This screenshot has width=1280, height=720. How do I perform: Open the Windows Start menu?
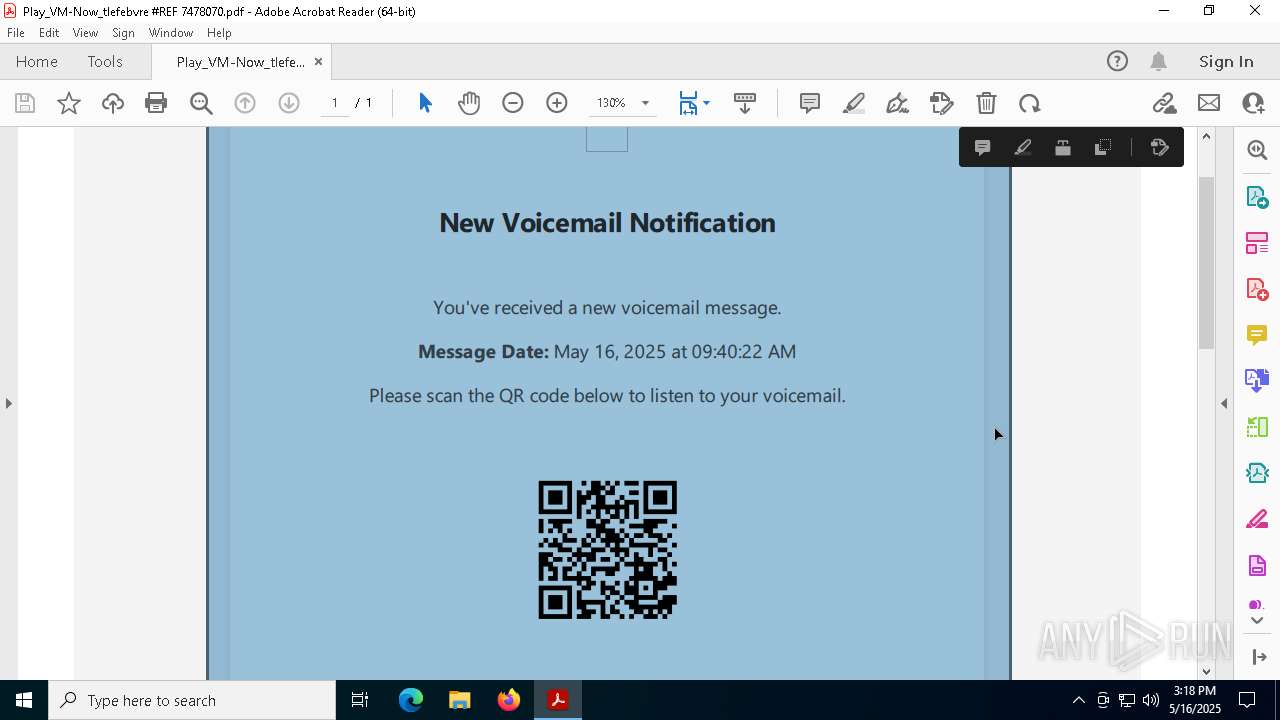click(x=24, y=700)
